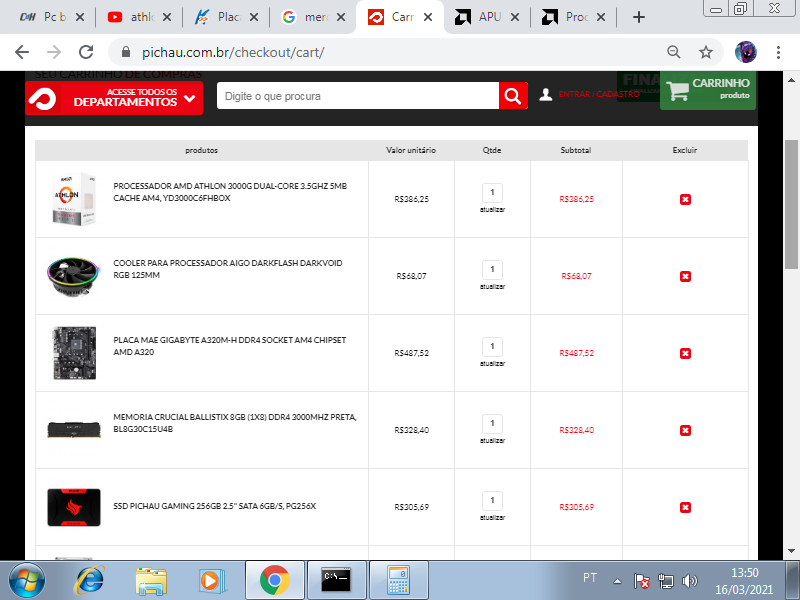Open the volume control tray icon
The height and width of the screenshot is (600, 800).
[x=689, y=581]
